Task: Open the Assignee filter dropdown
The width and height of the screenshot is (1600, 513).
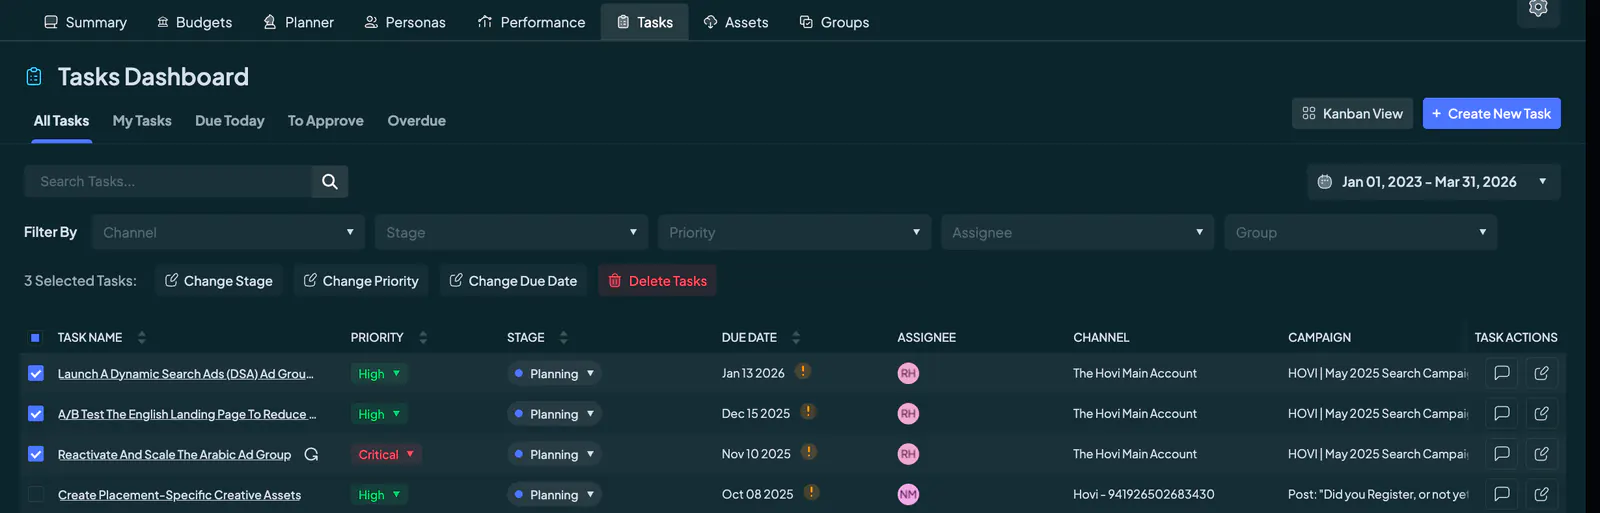Action: tap(1078, 232)
